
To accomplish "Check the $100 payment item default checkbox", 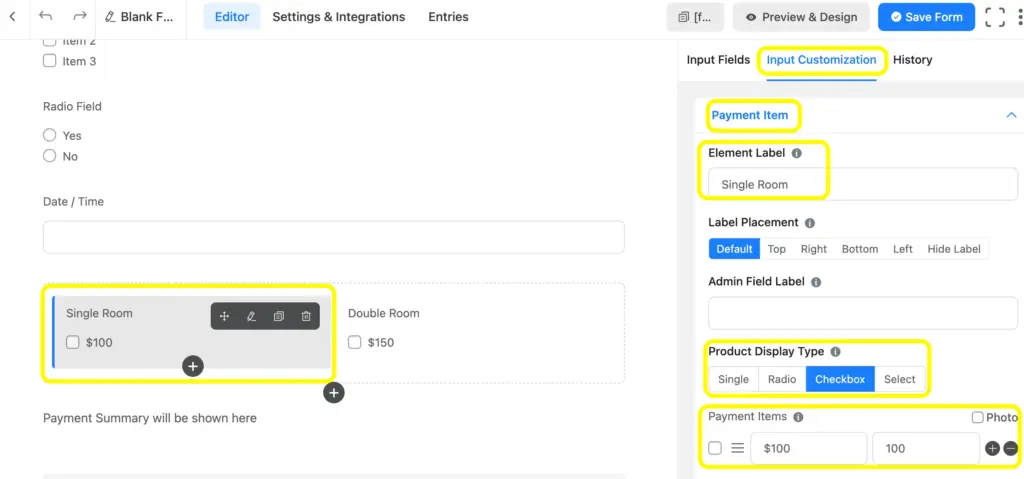I will (x=715, y=448).
